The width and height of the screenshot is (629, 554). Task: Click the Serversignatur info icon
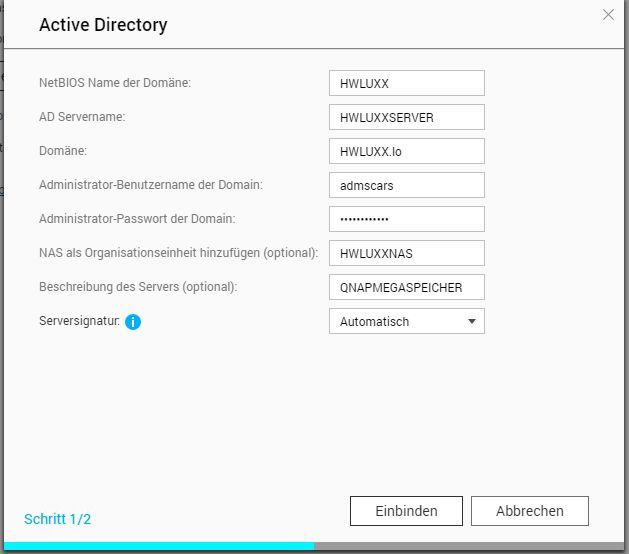[133, 322]
